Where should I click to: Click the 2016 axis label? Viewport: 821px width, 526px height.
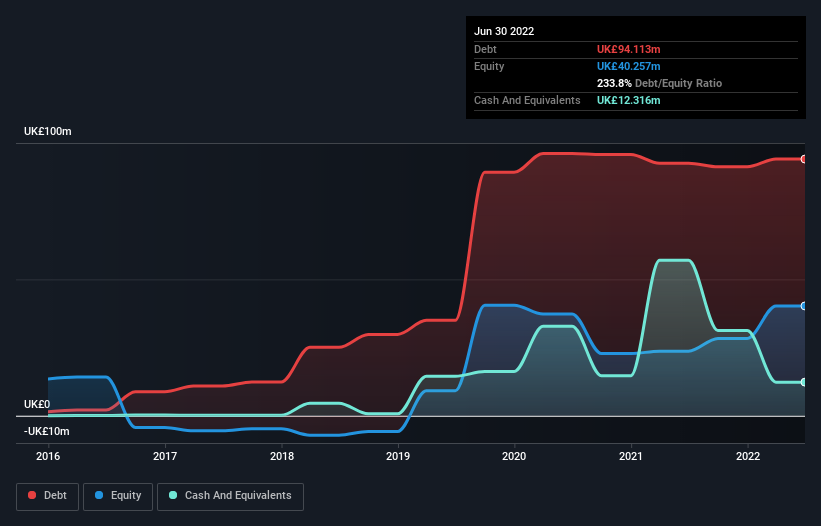48,456
